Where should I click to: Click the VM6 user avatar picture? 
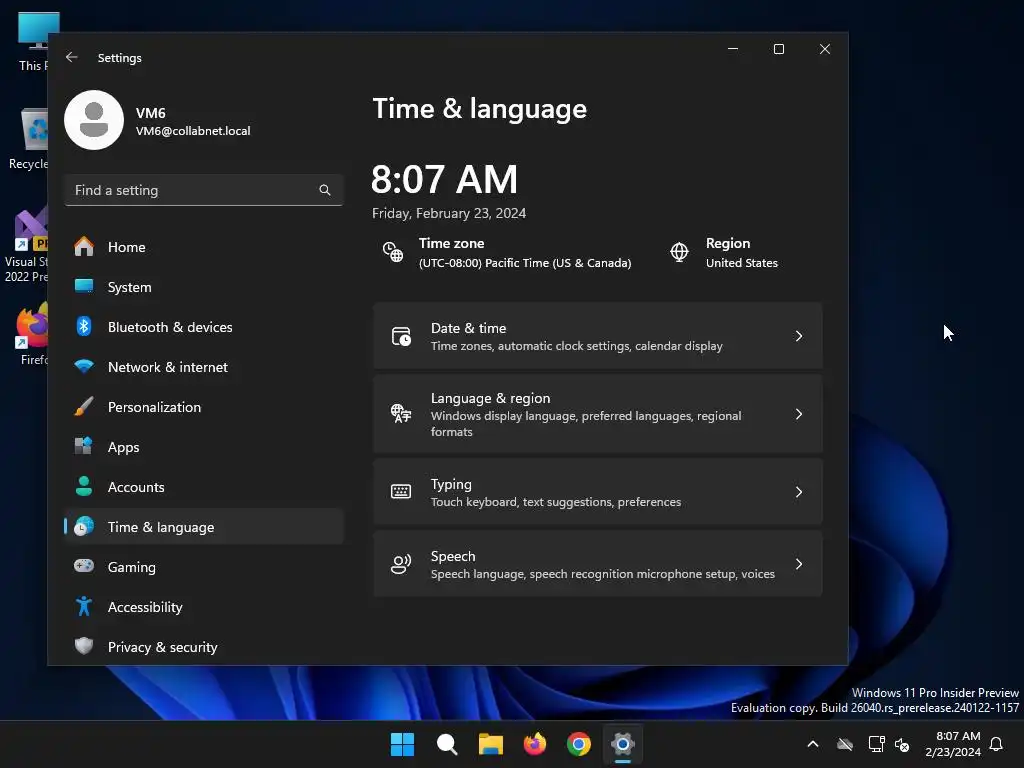(94, 120)
